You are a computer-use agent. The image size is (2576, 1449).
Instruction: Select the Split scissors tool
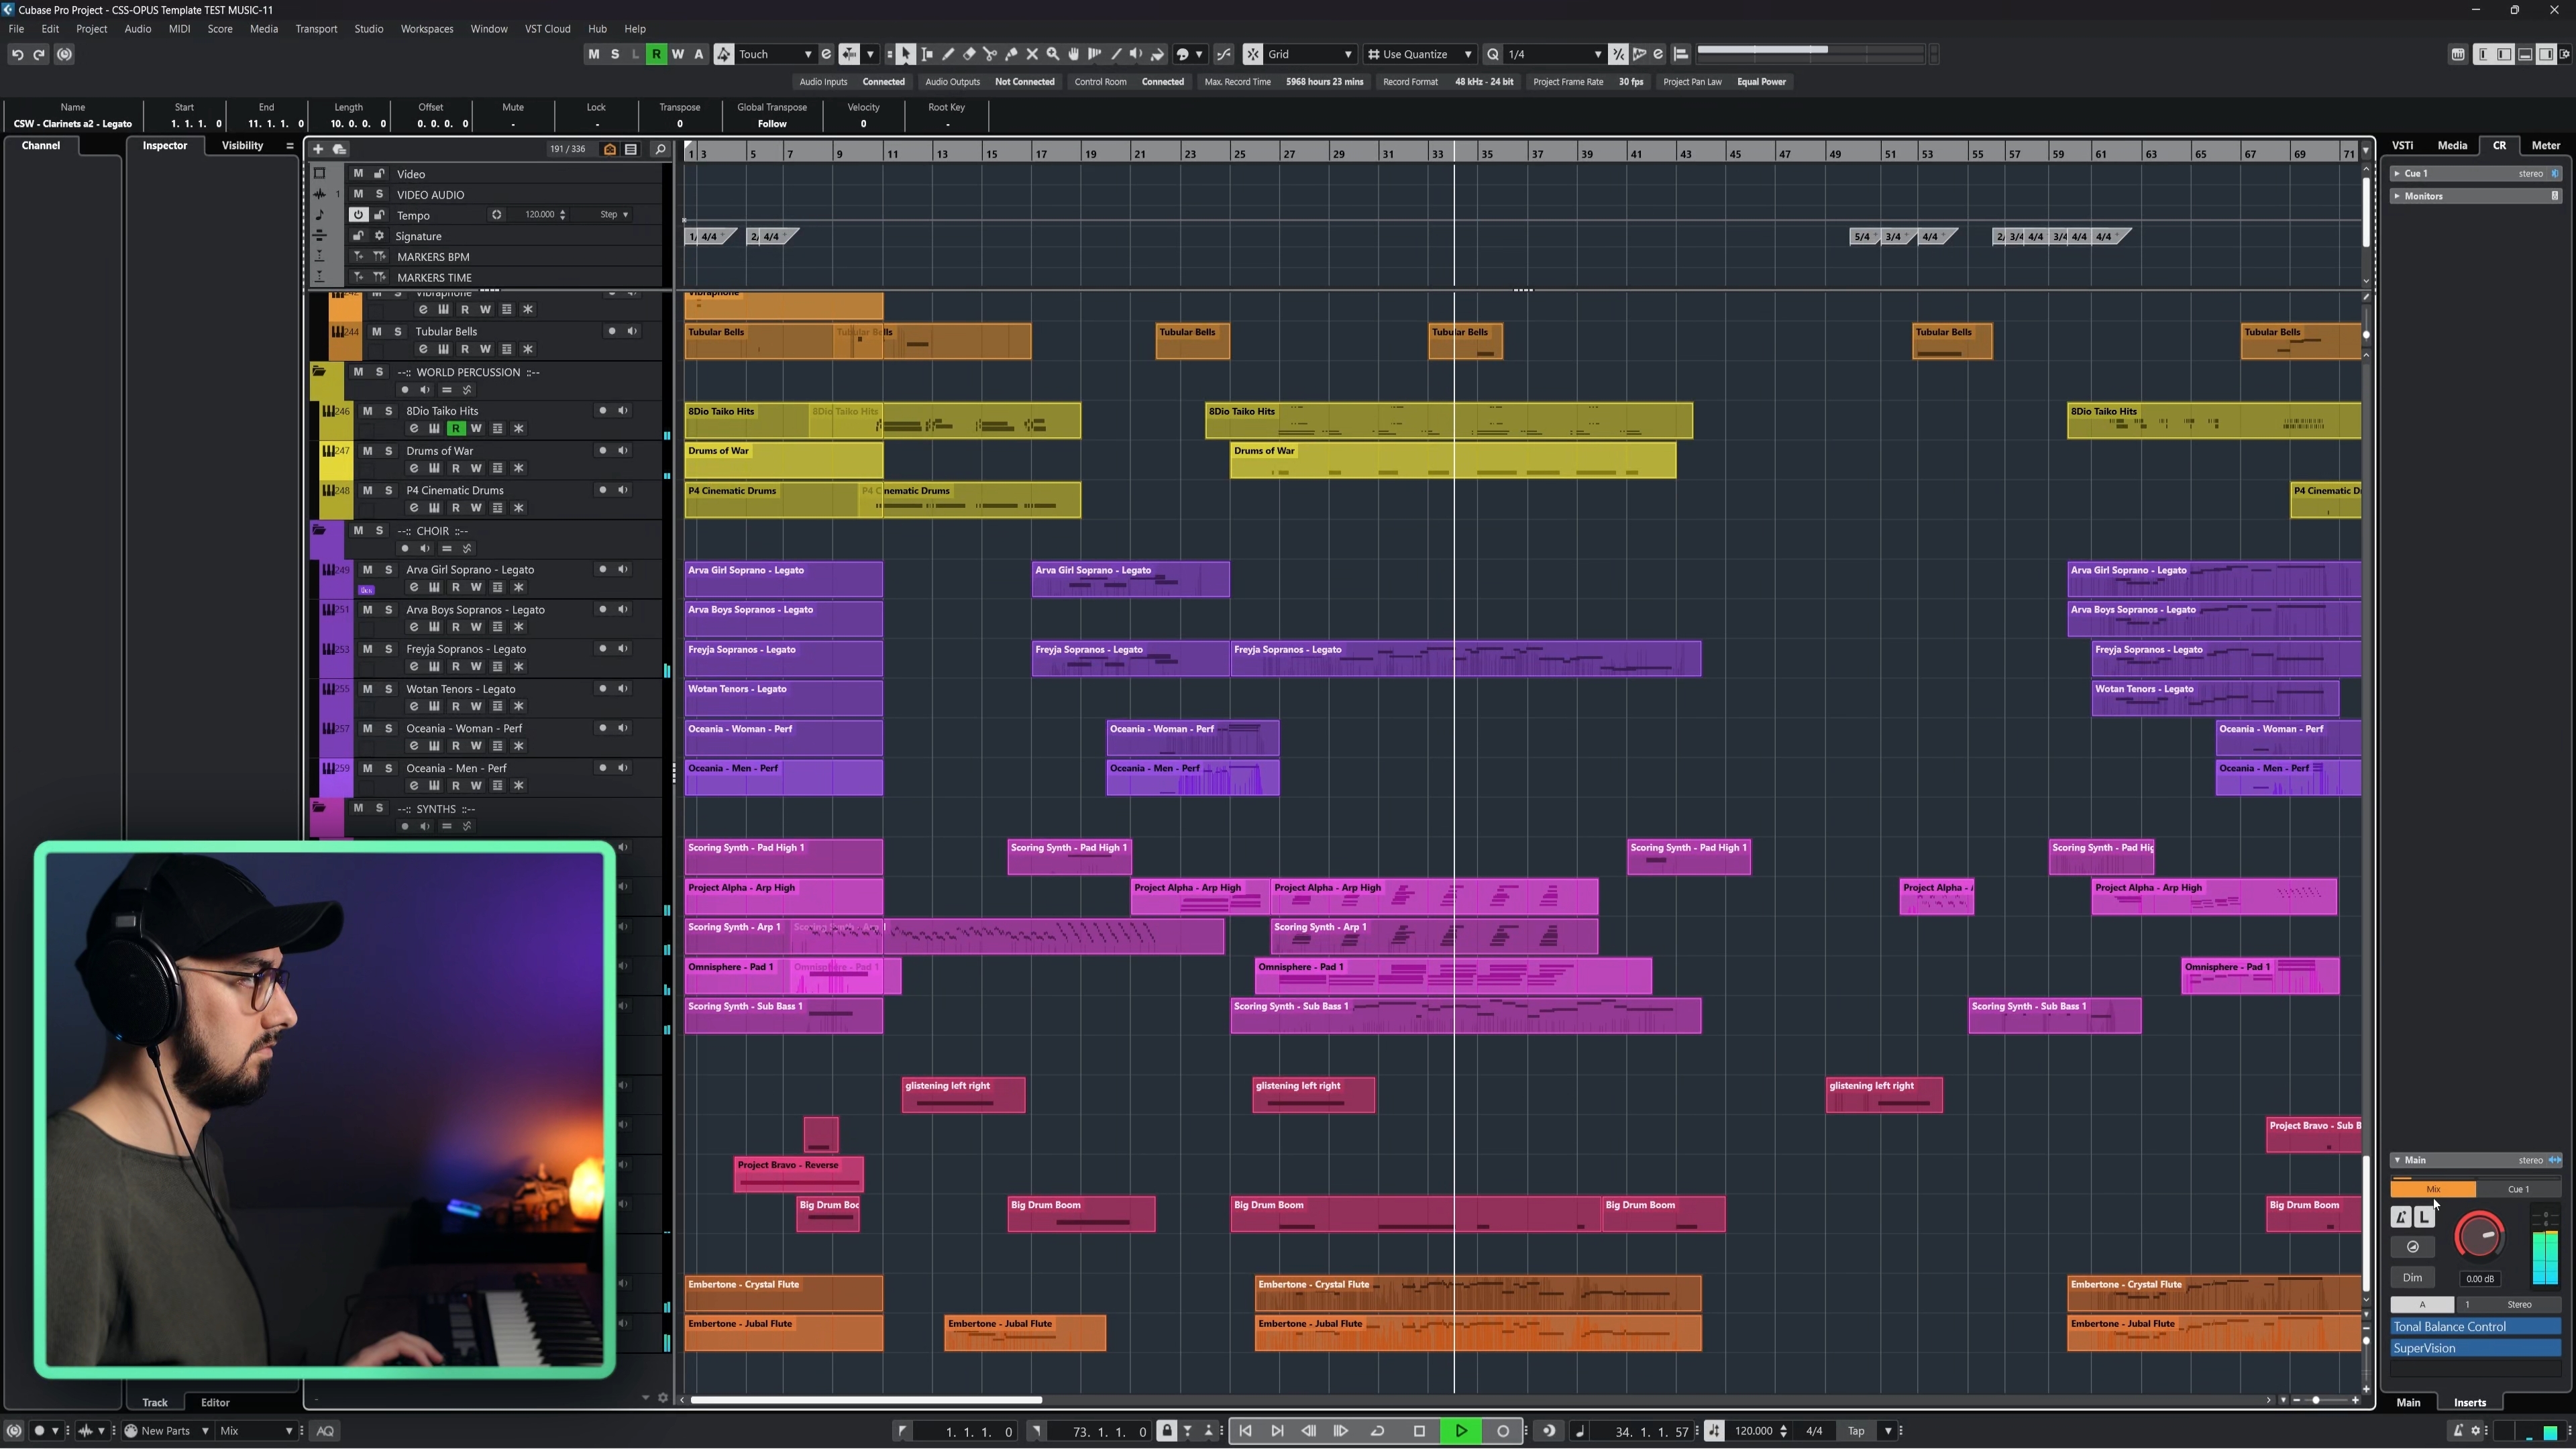[990, 54]
